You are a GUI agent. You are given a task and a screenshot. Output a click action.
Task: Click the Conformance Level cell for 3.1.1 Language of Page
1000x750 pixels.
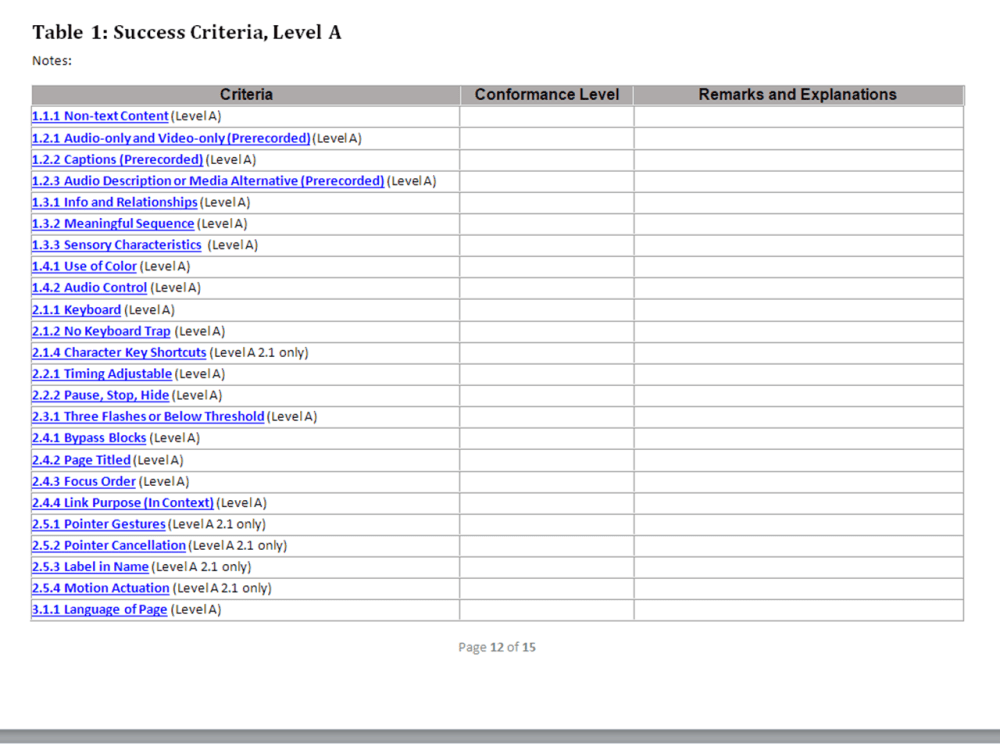coord(547,610)
